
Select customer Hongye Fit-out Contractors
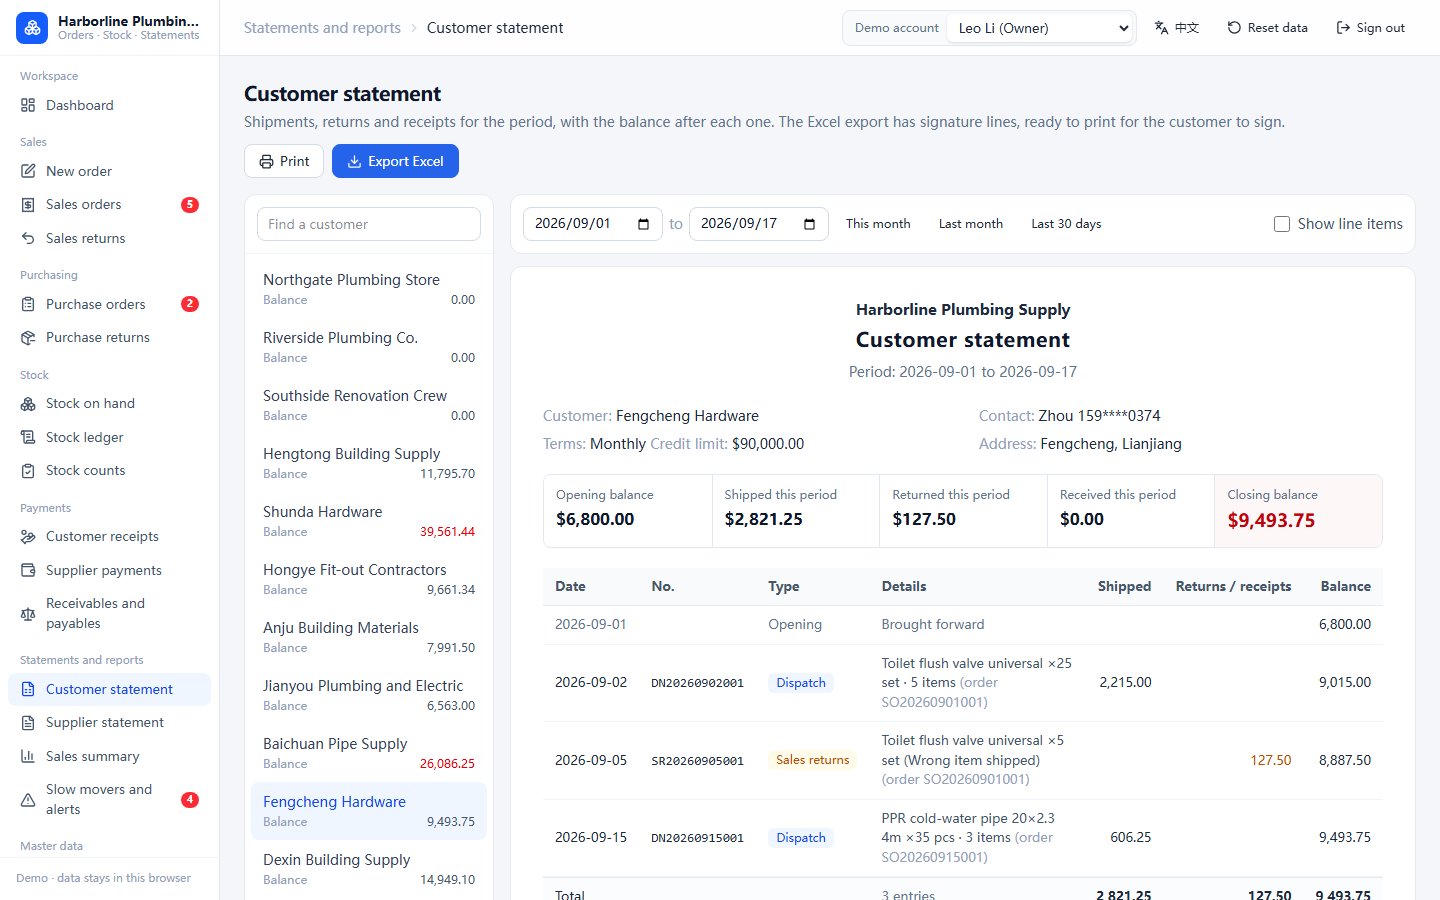369,579
